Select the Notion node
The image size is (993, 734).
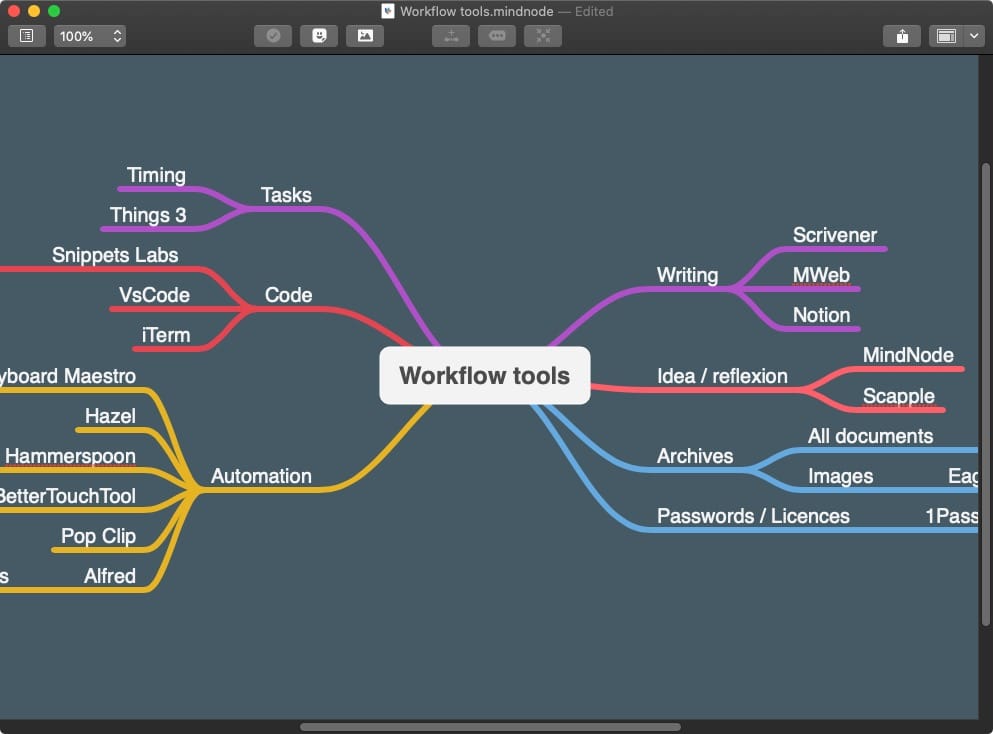coord(821,315)
